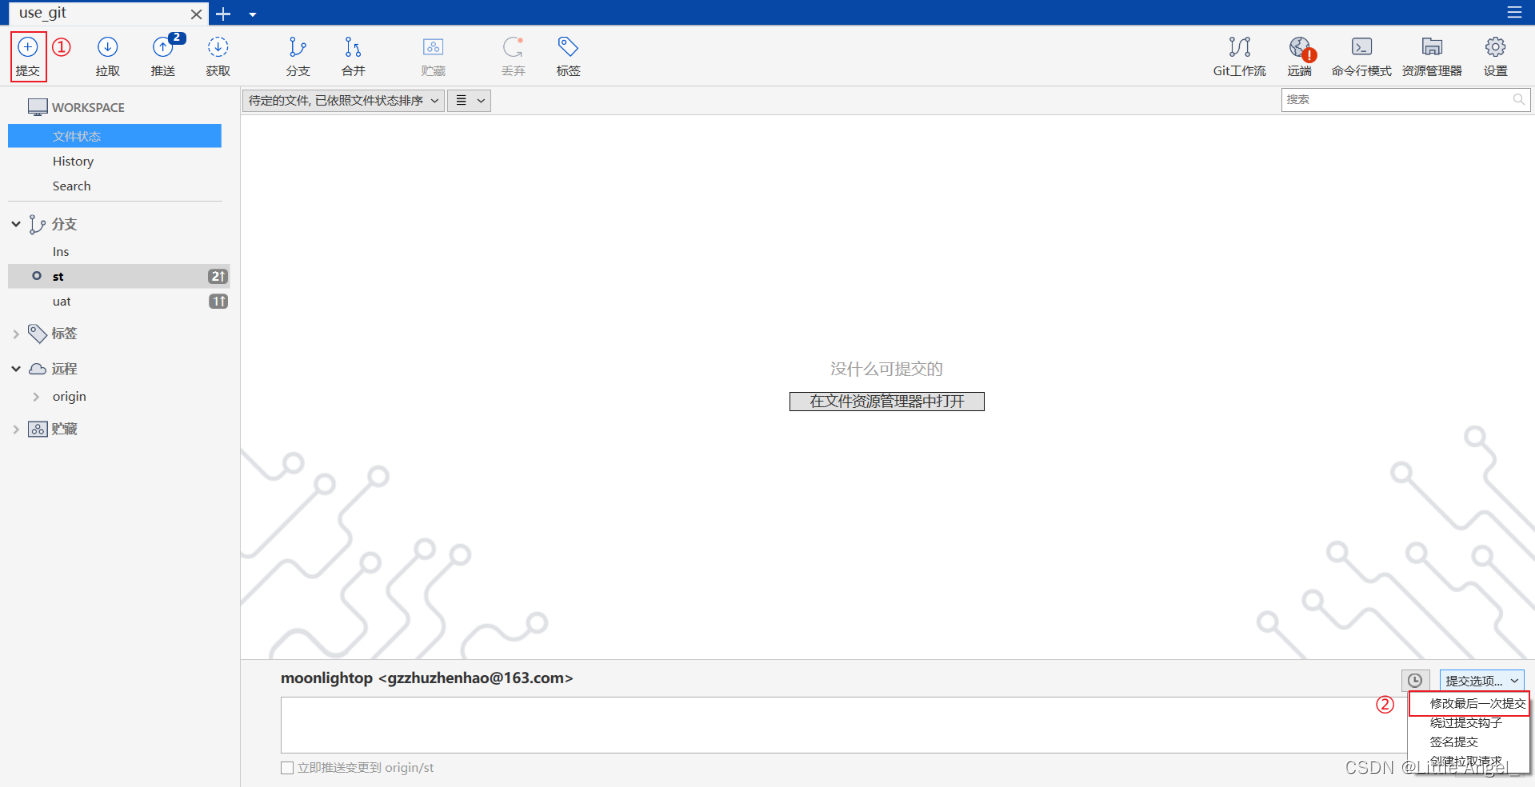Expand the 标签 section in sidebar
The image size is (1535, 787).
click(15, 334)
